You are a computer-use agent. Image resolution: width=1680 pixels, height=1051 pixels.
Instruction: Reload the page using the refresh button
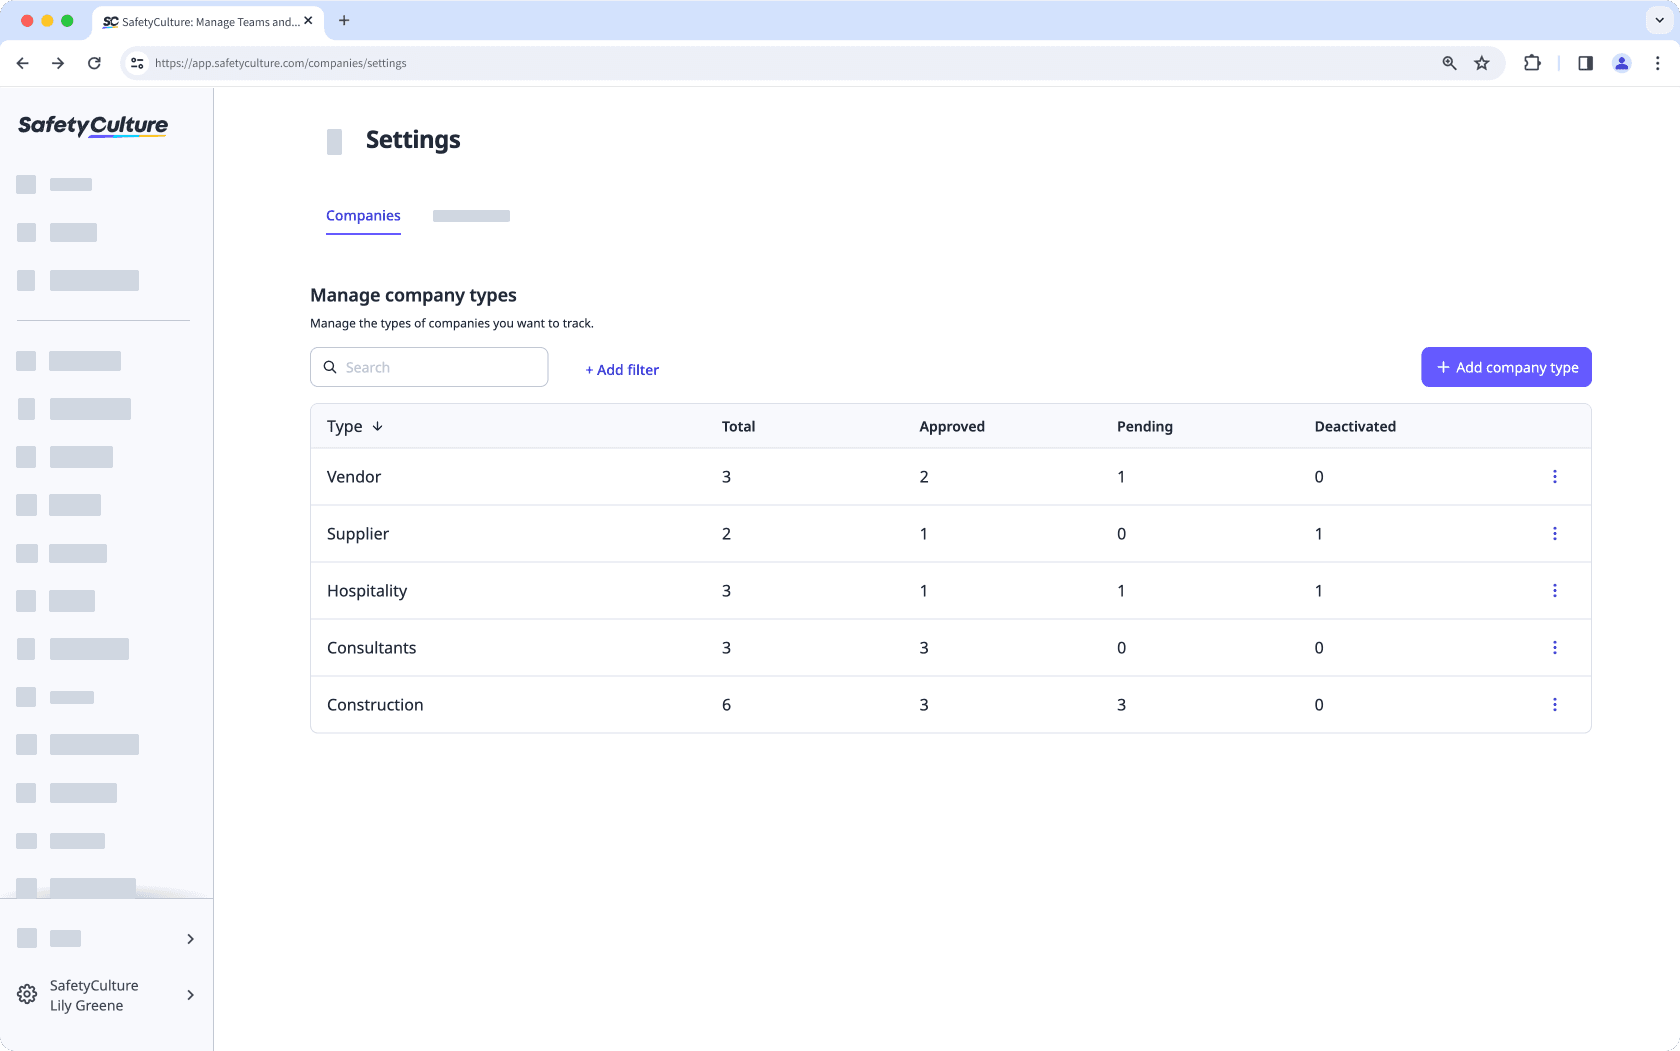tap(94, 63)
